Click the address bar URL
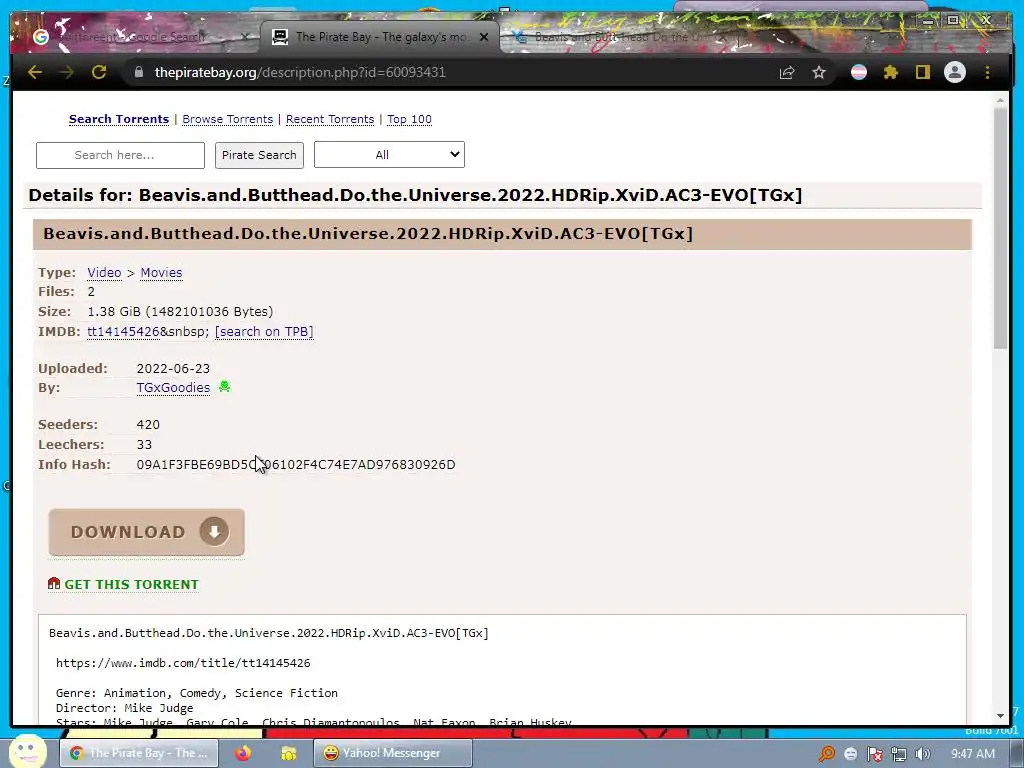The width and height of the screenshot is (1024, 768). [300, 72]
